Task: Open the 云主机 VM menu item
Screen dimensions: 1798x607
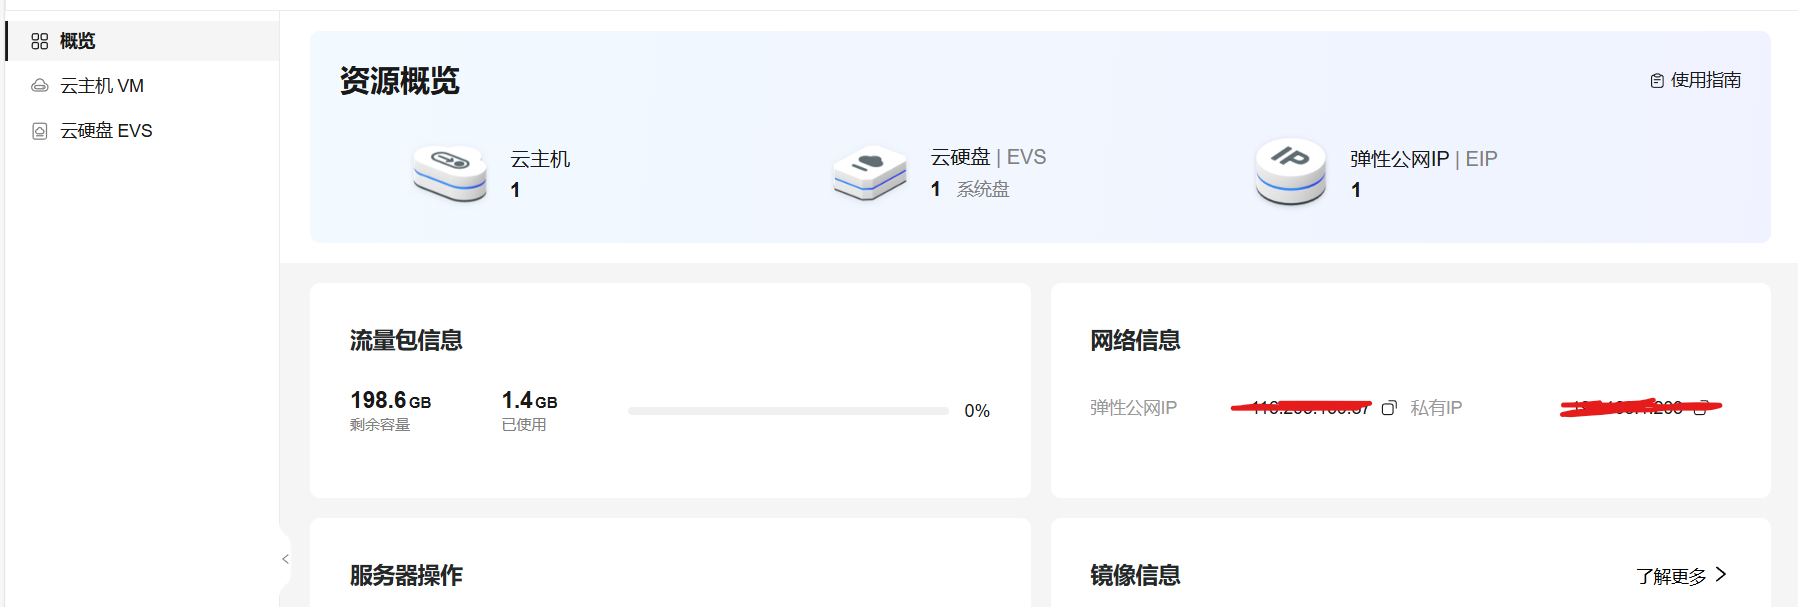Action: (x=102, y=86)
